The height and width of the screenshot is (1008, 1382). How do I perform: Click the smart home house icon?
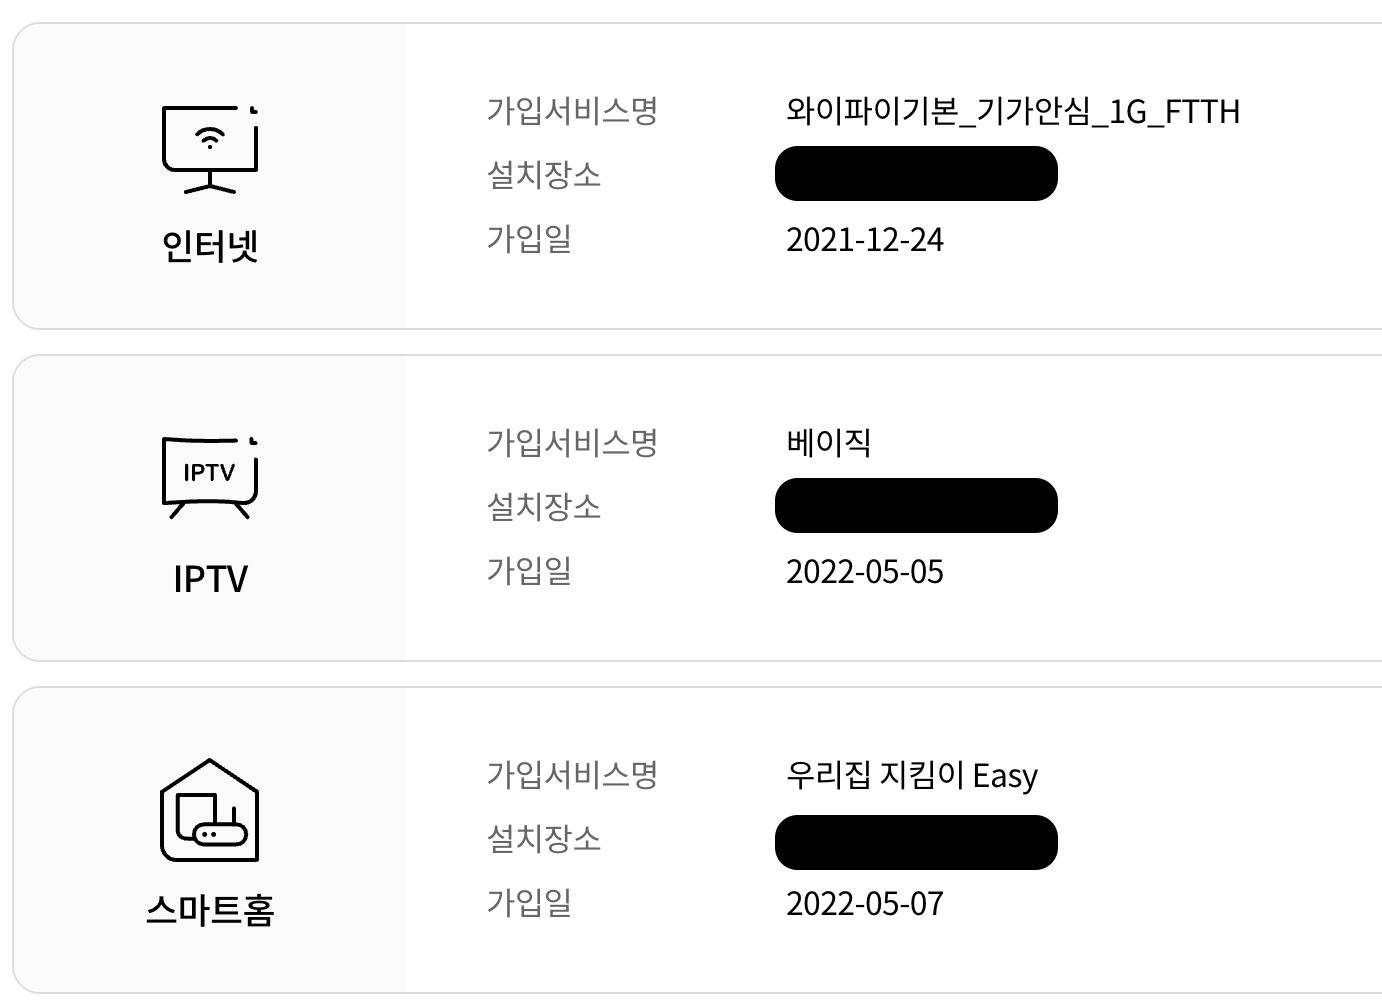click(x=210, y=810)
